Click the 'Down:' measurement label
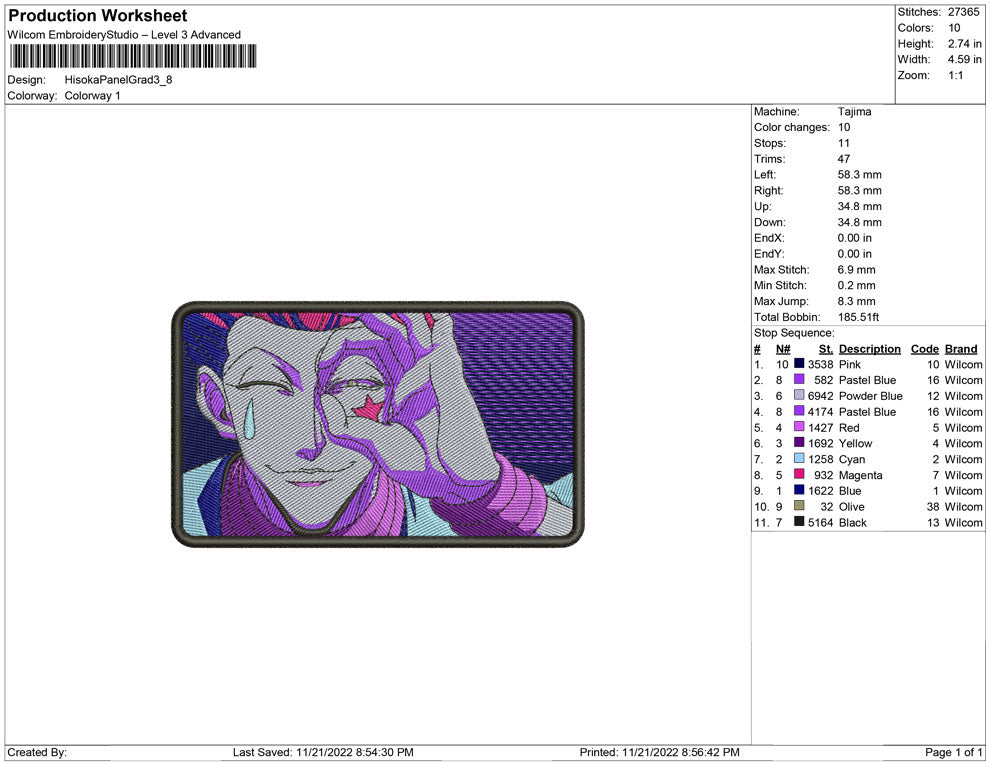Image resolution: width=990 pixels, height=762 pixels. tap(770, 222)
